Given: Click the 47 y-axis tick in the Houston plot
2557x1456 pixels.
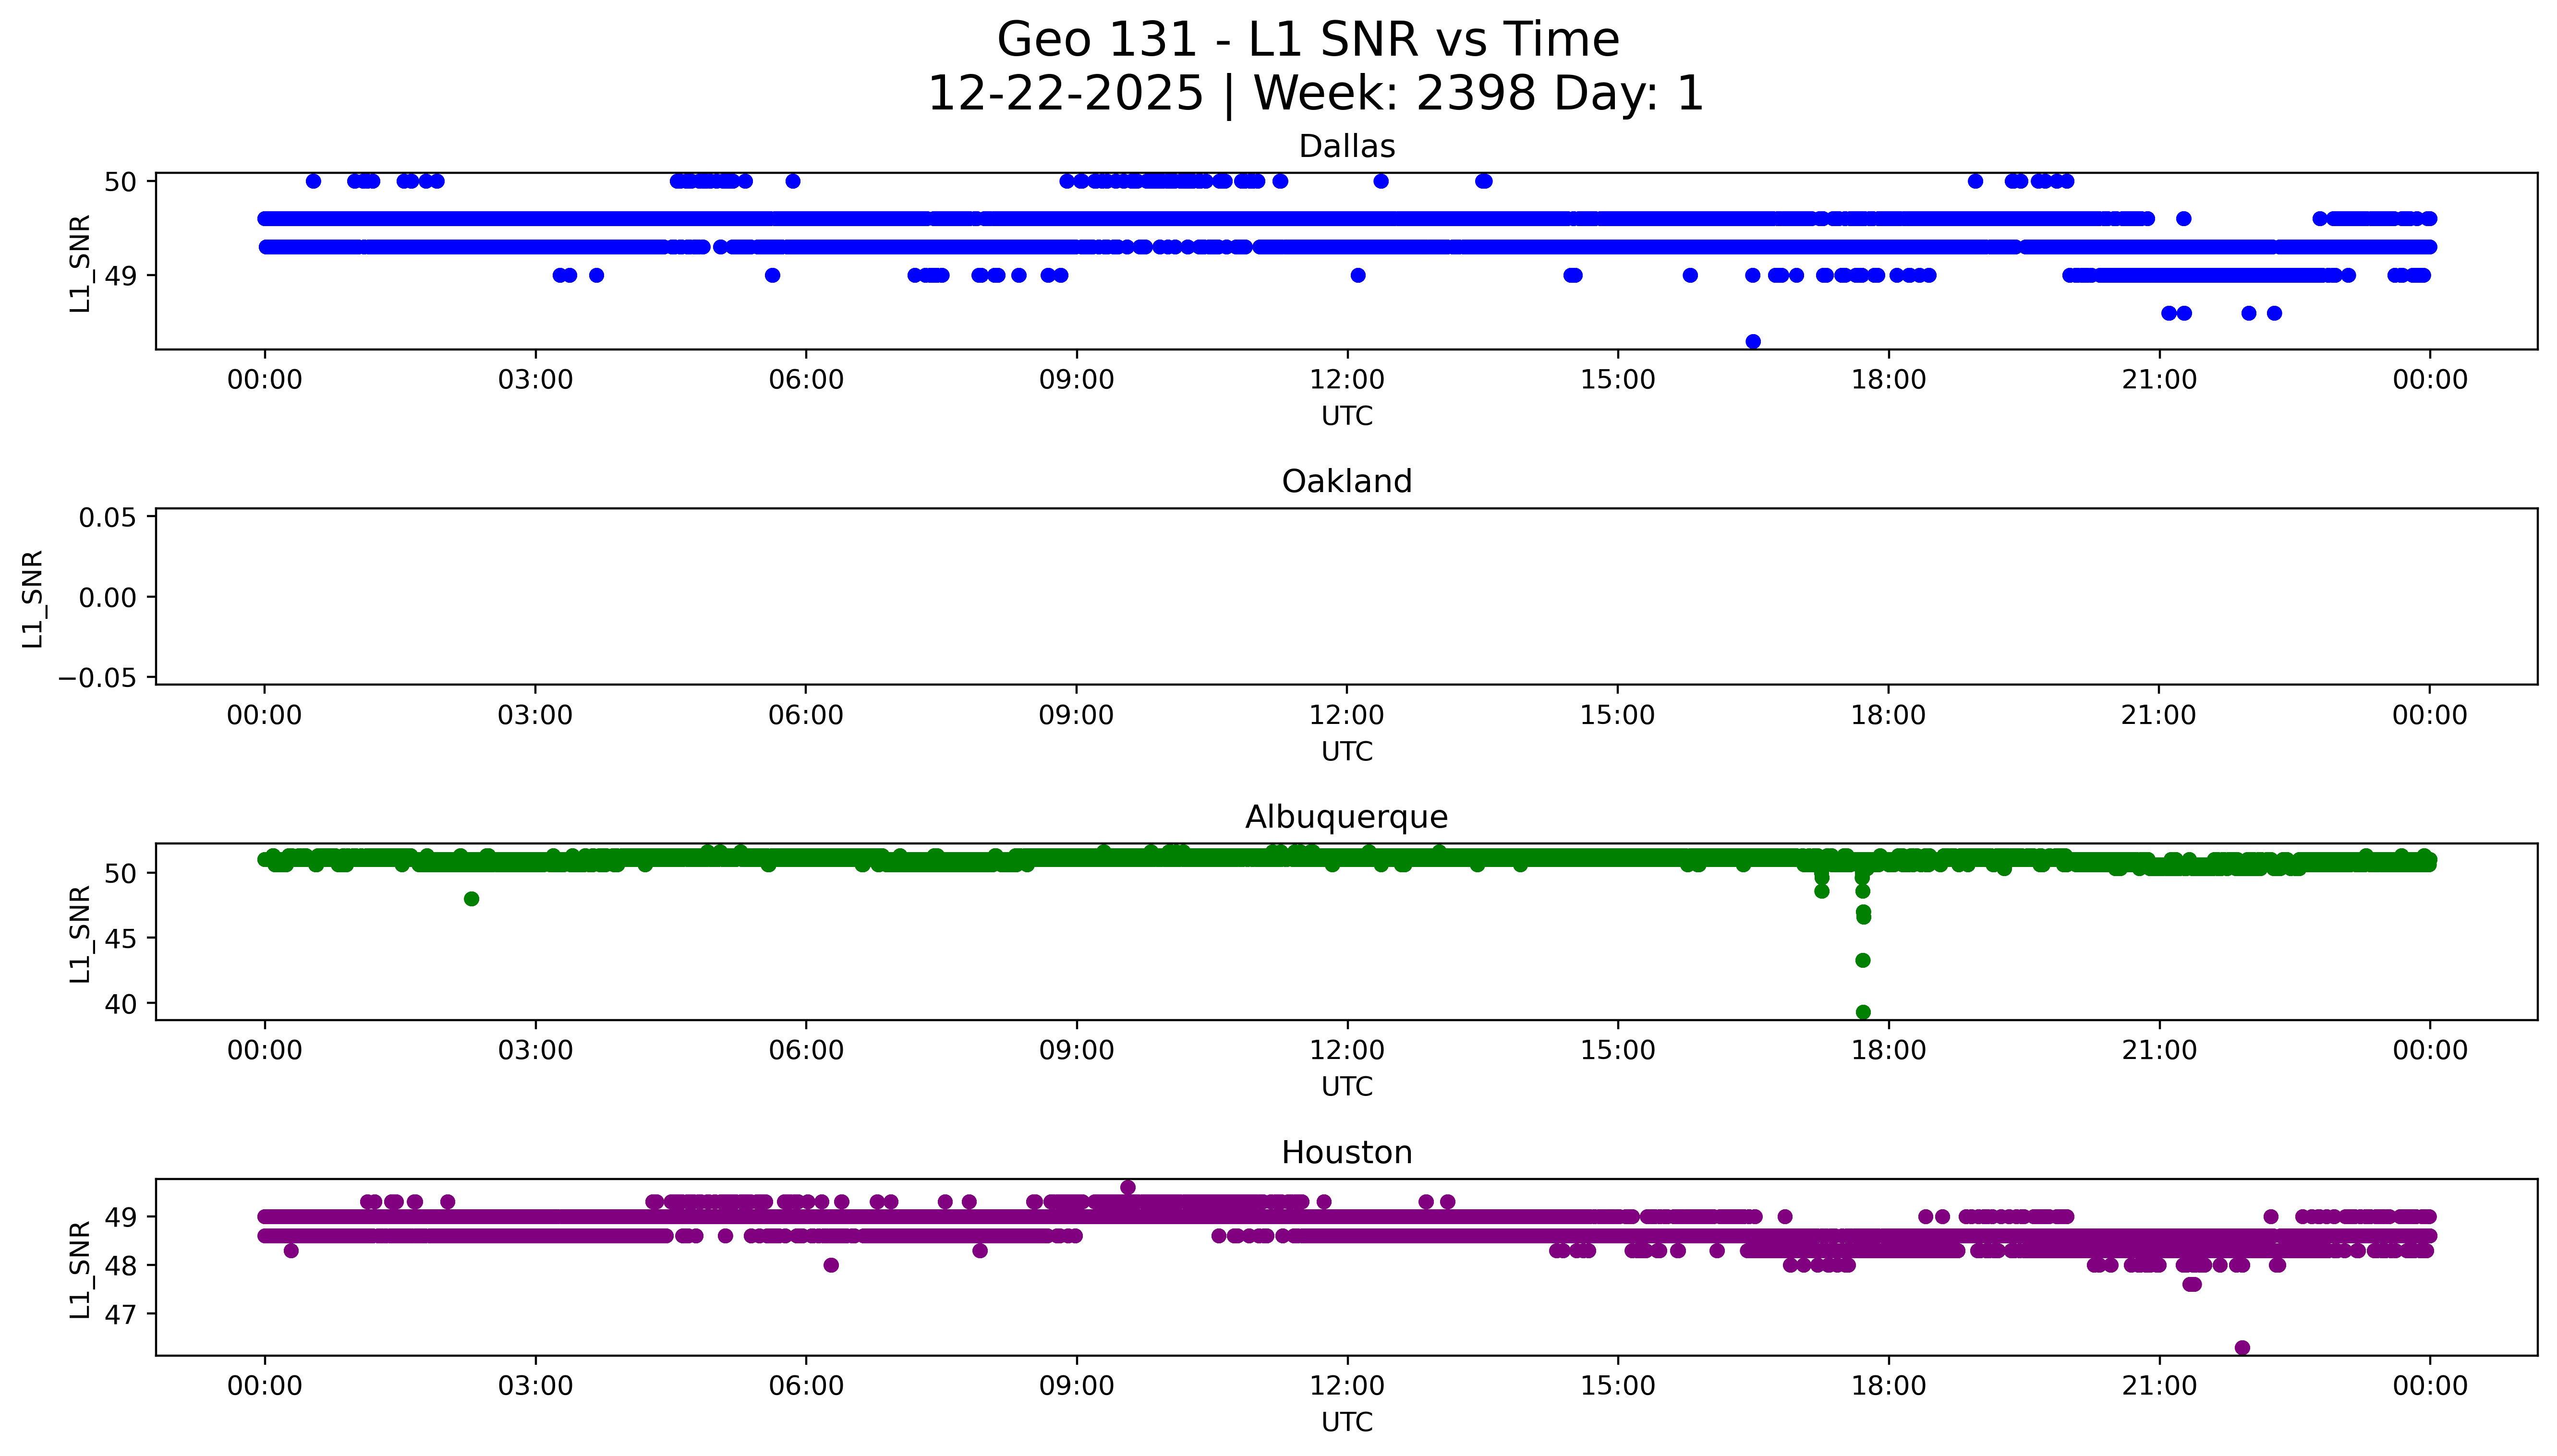Looking at the screenshot, I should (120, 1314).
